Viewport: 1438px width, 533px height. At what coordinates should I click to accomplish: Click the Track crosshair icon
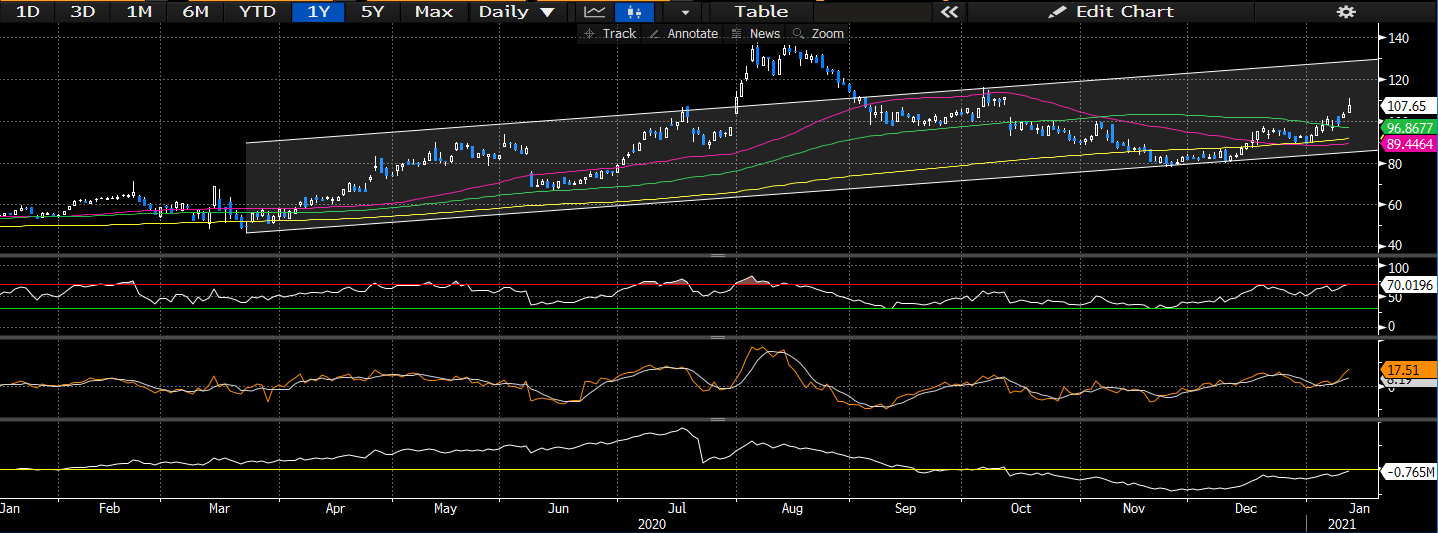(x=590, y=34)
